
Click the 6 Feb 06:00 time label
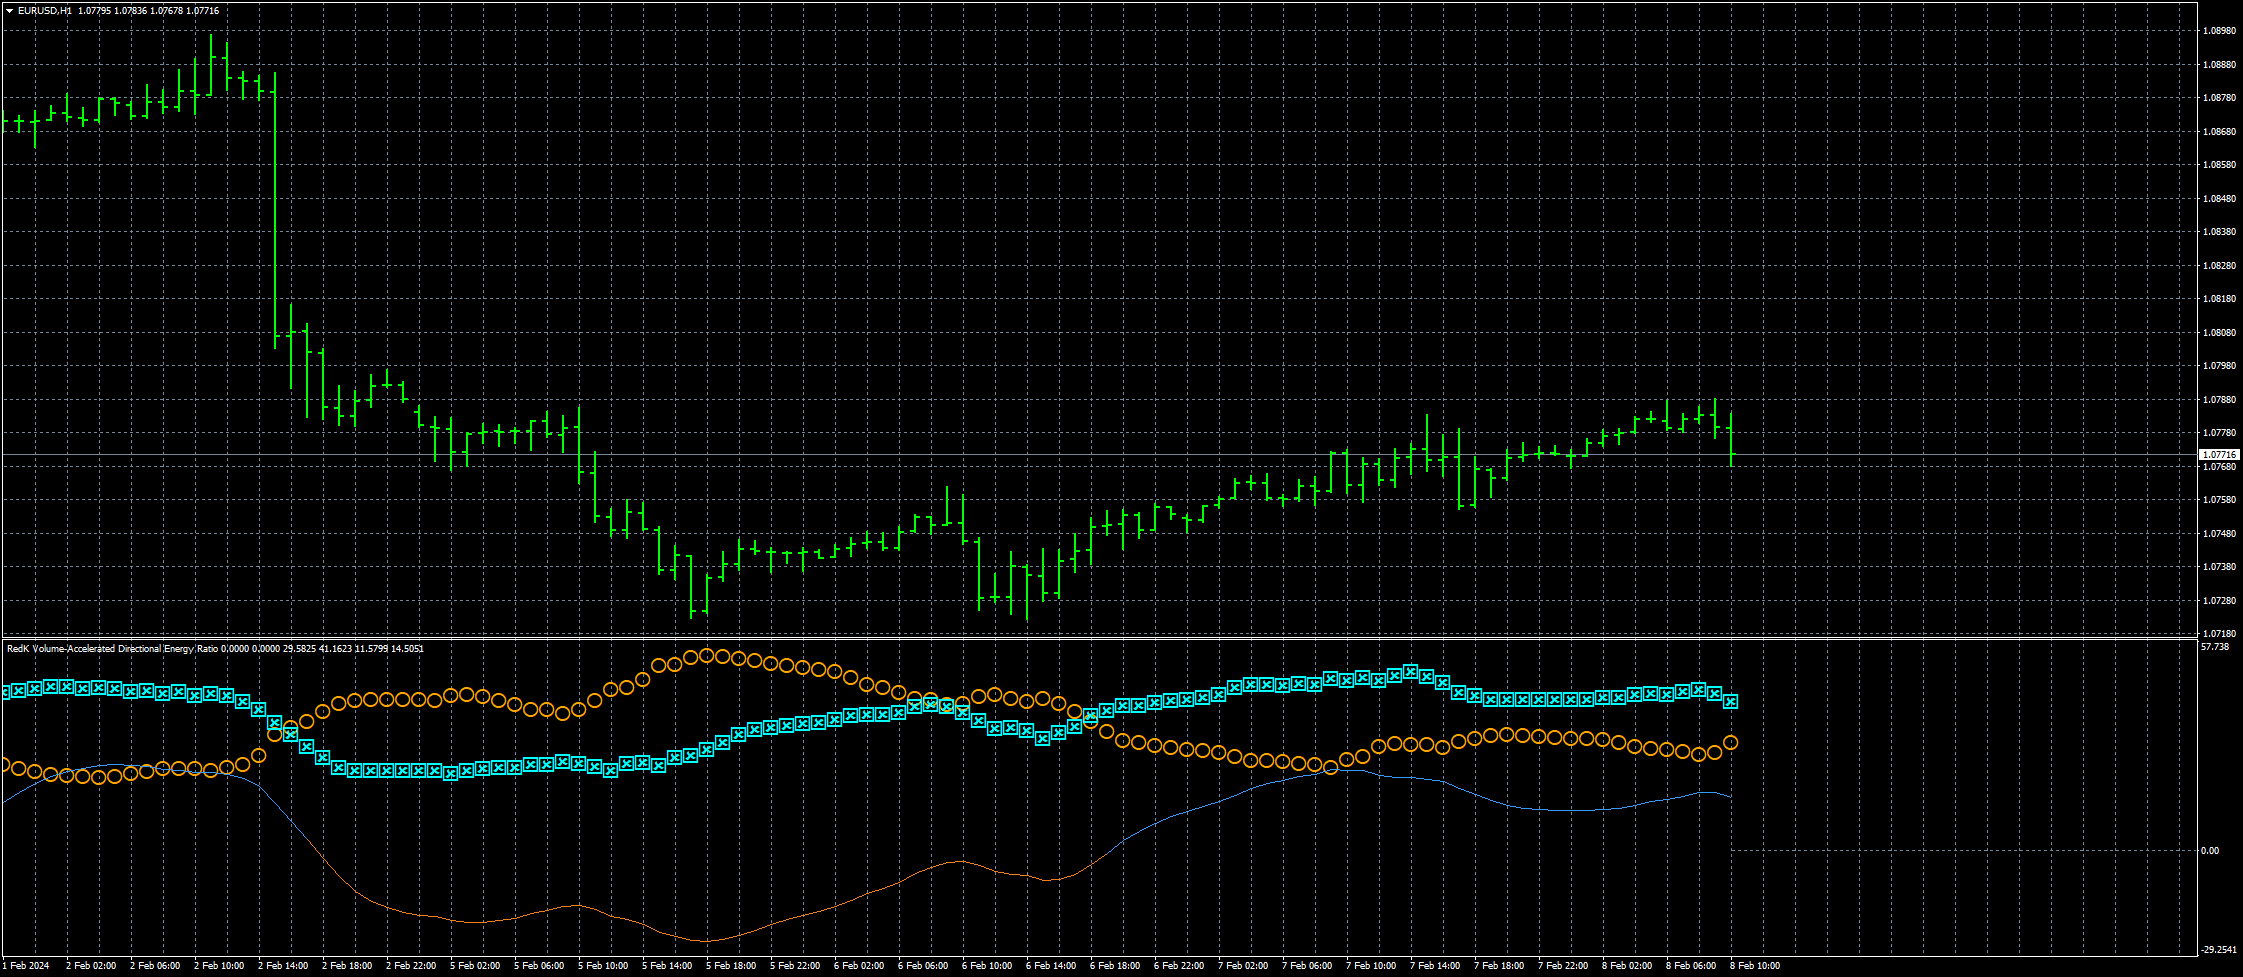pyautogui.click(x=923, y=966)
